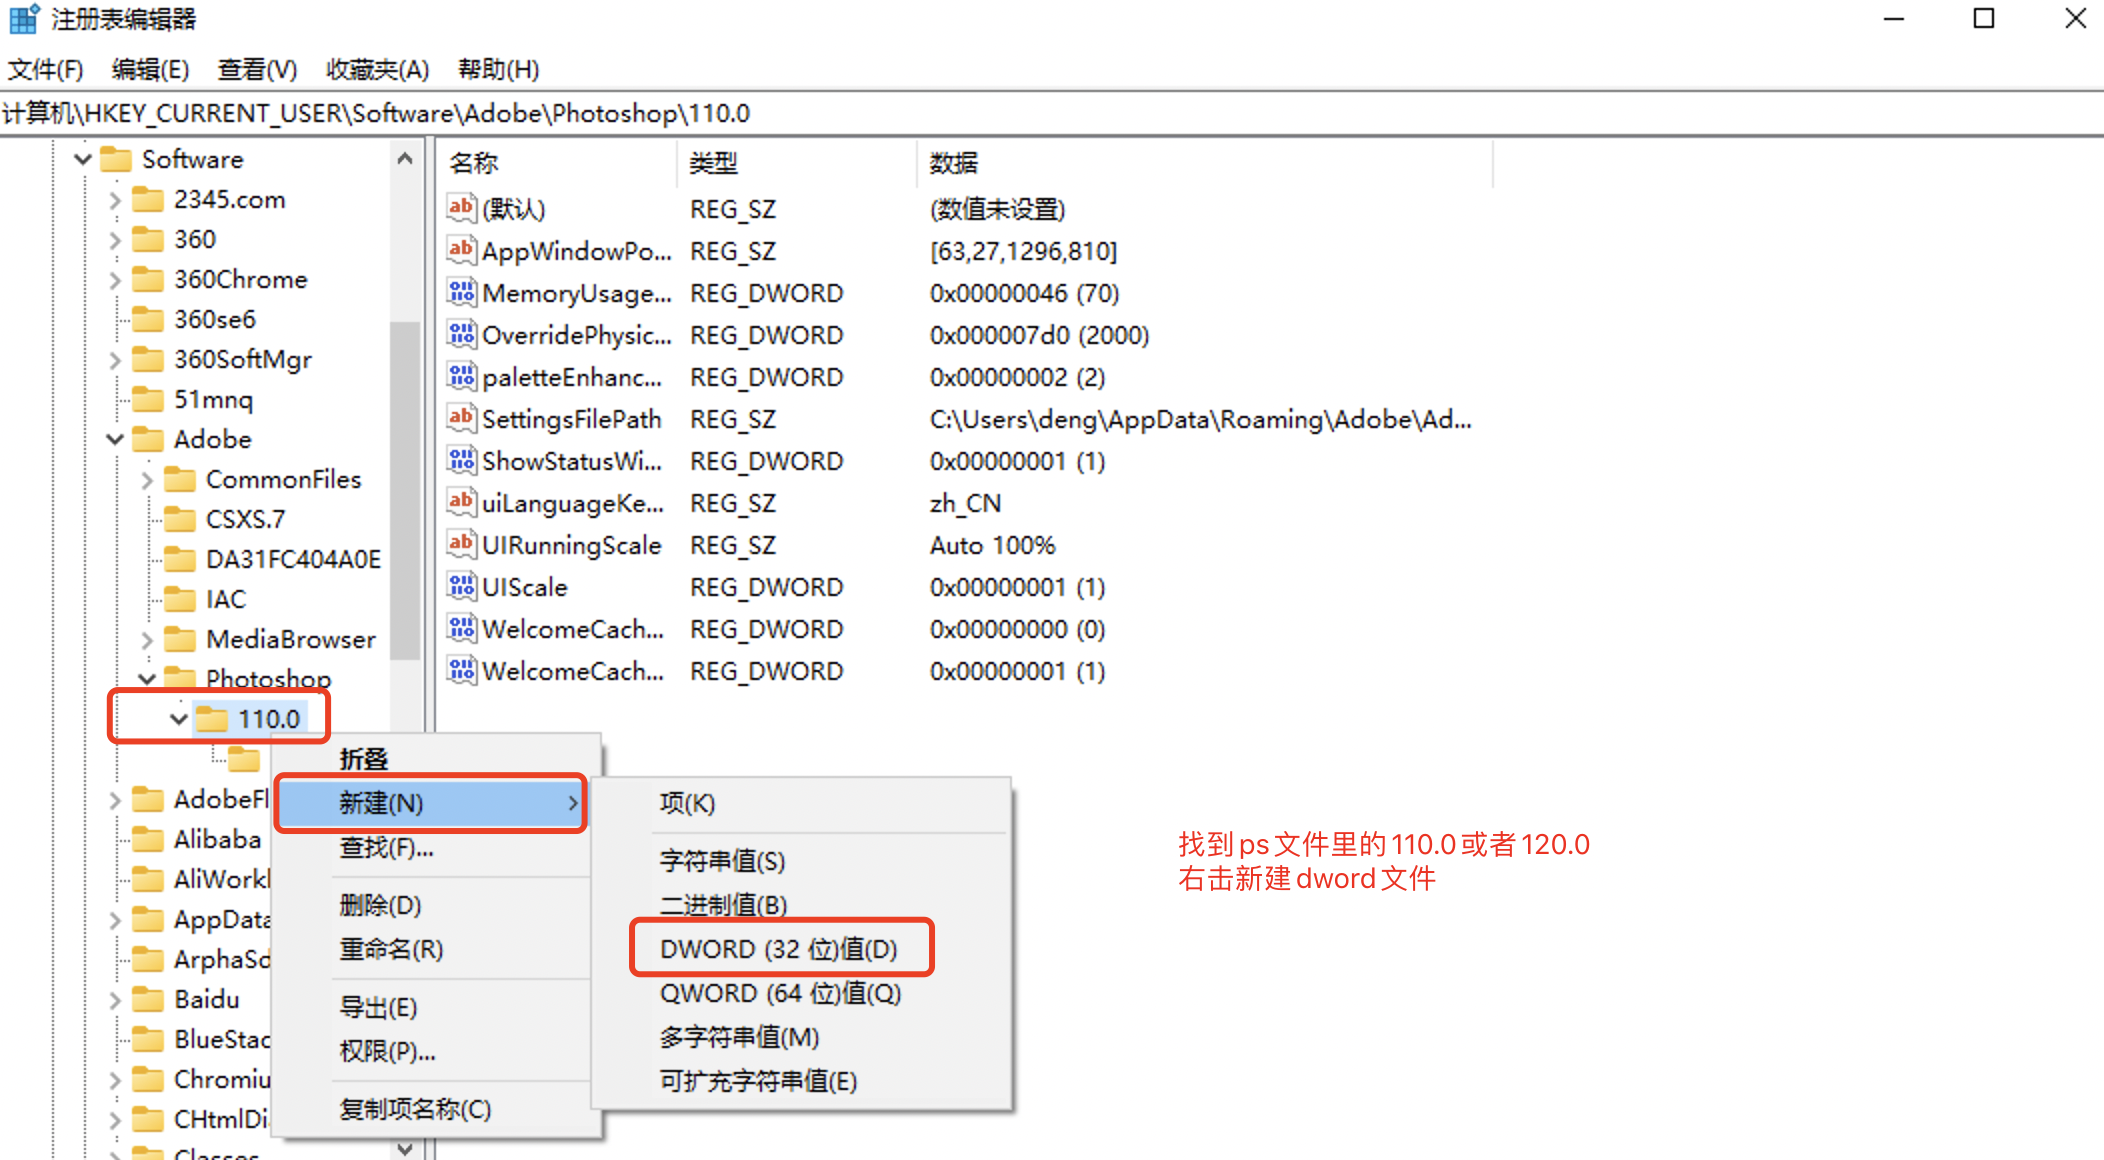
Task: Expand the 360Chrome tree node
Action: point(115,279)
